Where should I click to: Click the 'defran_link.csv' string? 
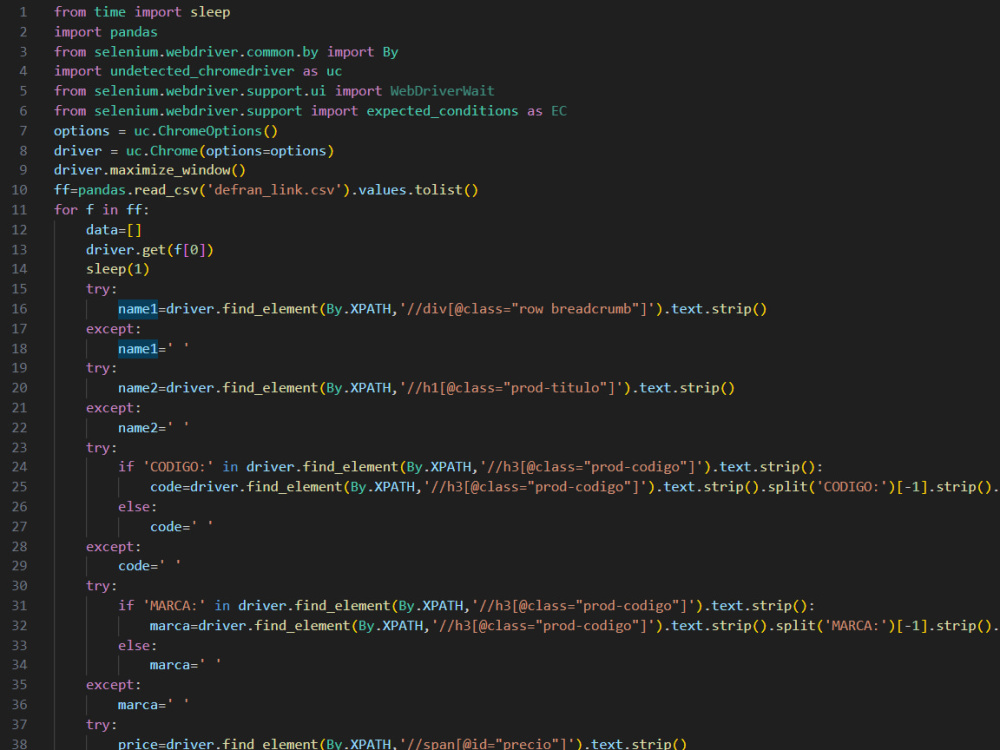274,190
